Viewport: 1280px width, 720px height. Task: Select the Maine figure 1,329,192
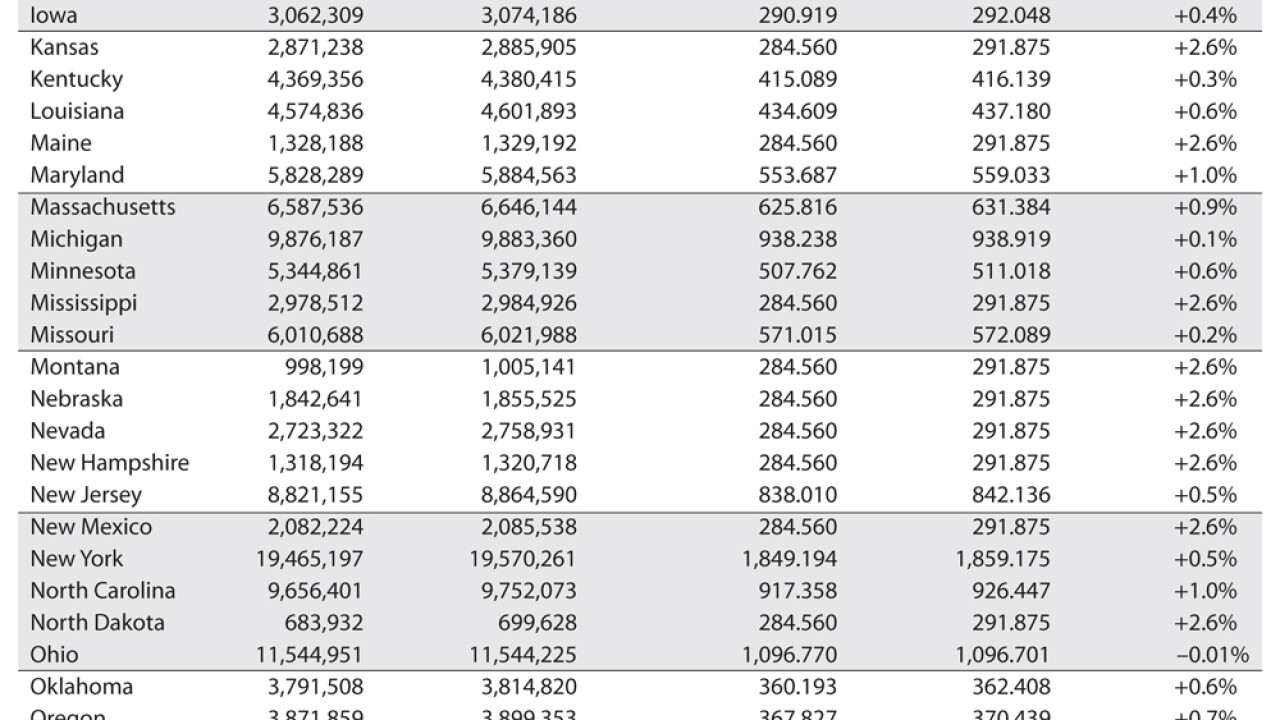pos(527,143)
